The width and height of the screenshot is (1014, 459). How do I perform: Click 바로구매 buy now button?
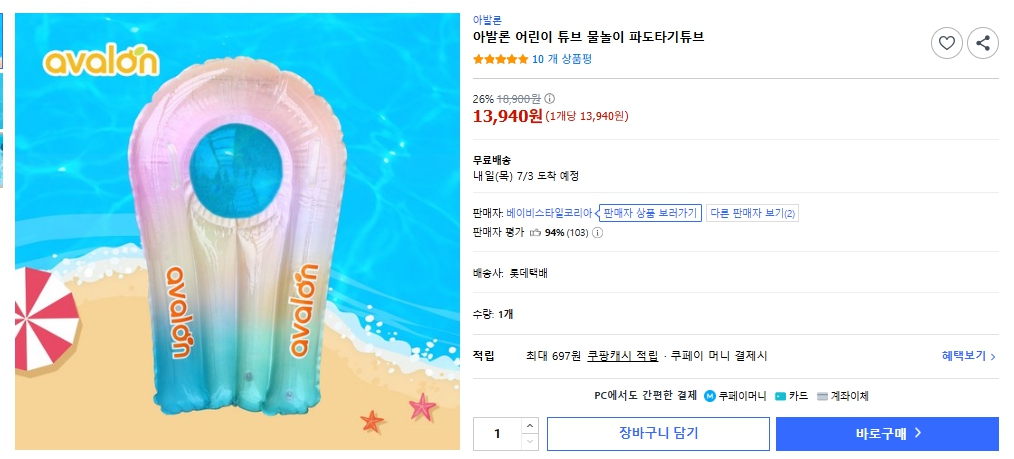click(x=887, y=434)
